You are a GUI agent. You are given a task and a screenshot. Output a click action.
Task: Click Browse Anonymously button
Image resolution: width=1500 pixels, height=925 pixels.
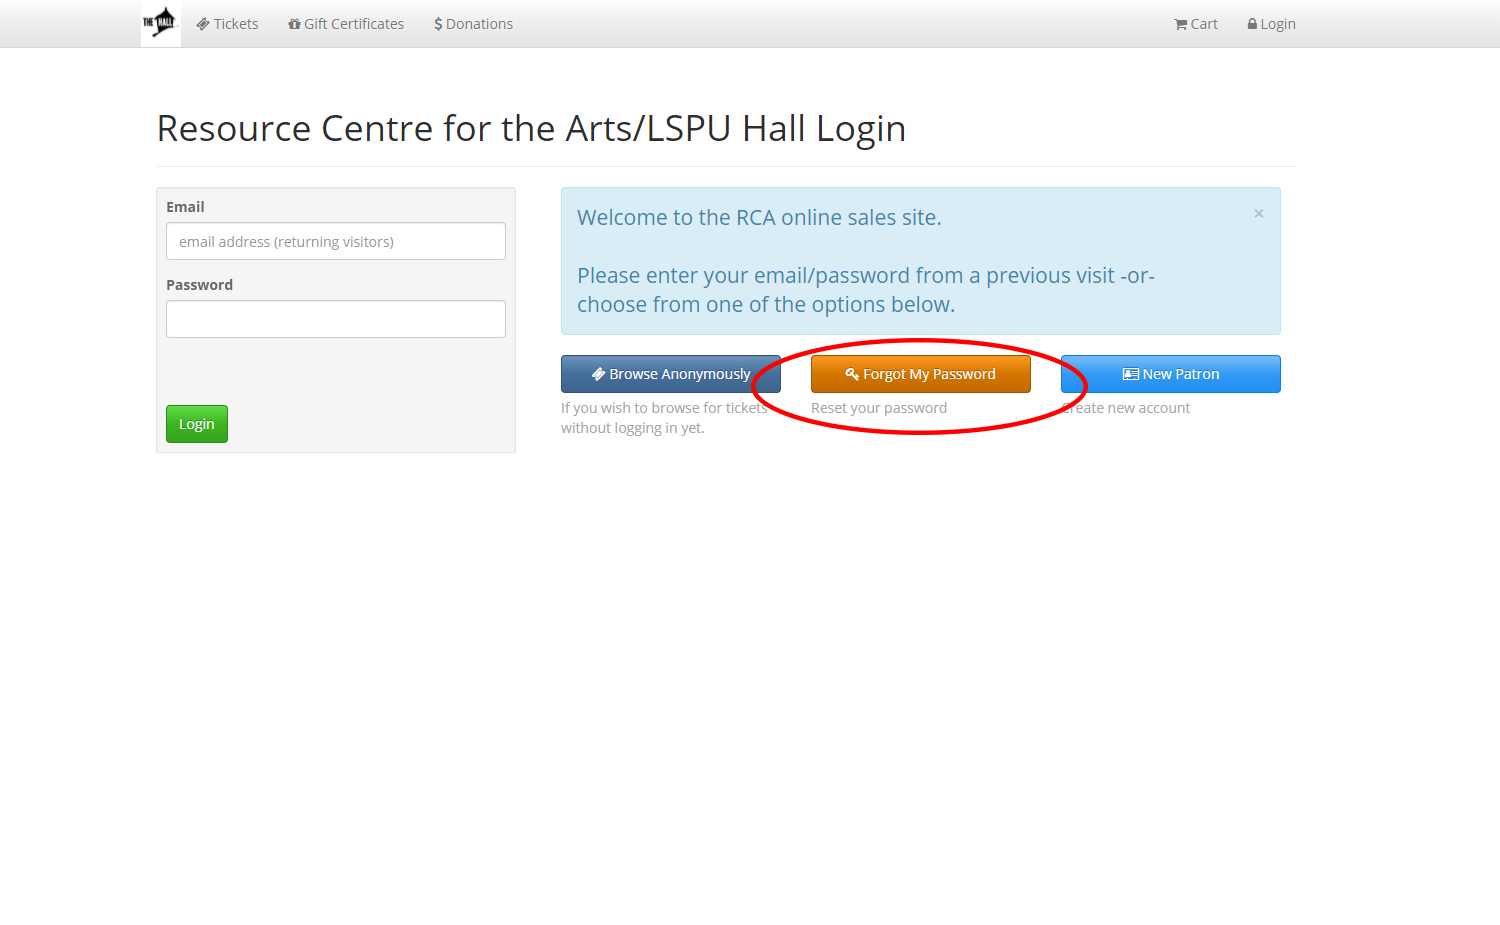671,374
